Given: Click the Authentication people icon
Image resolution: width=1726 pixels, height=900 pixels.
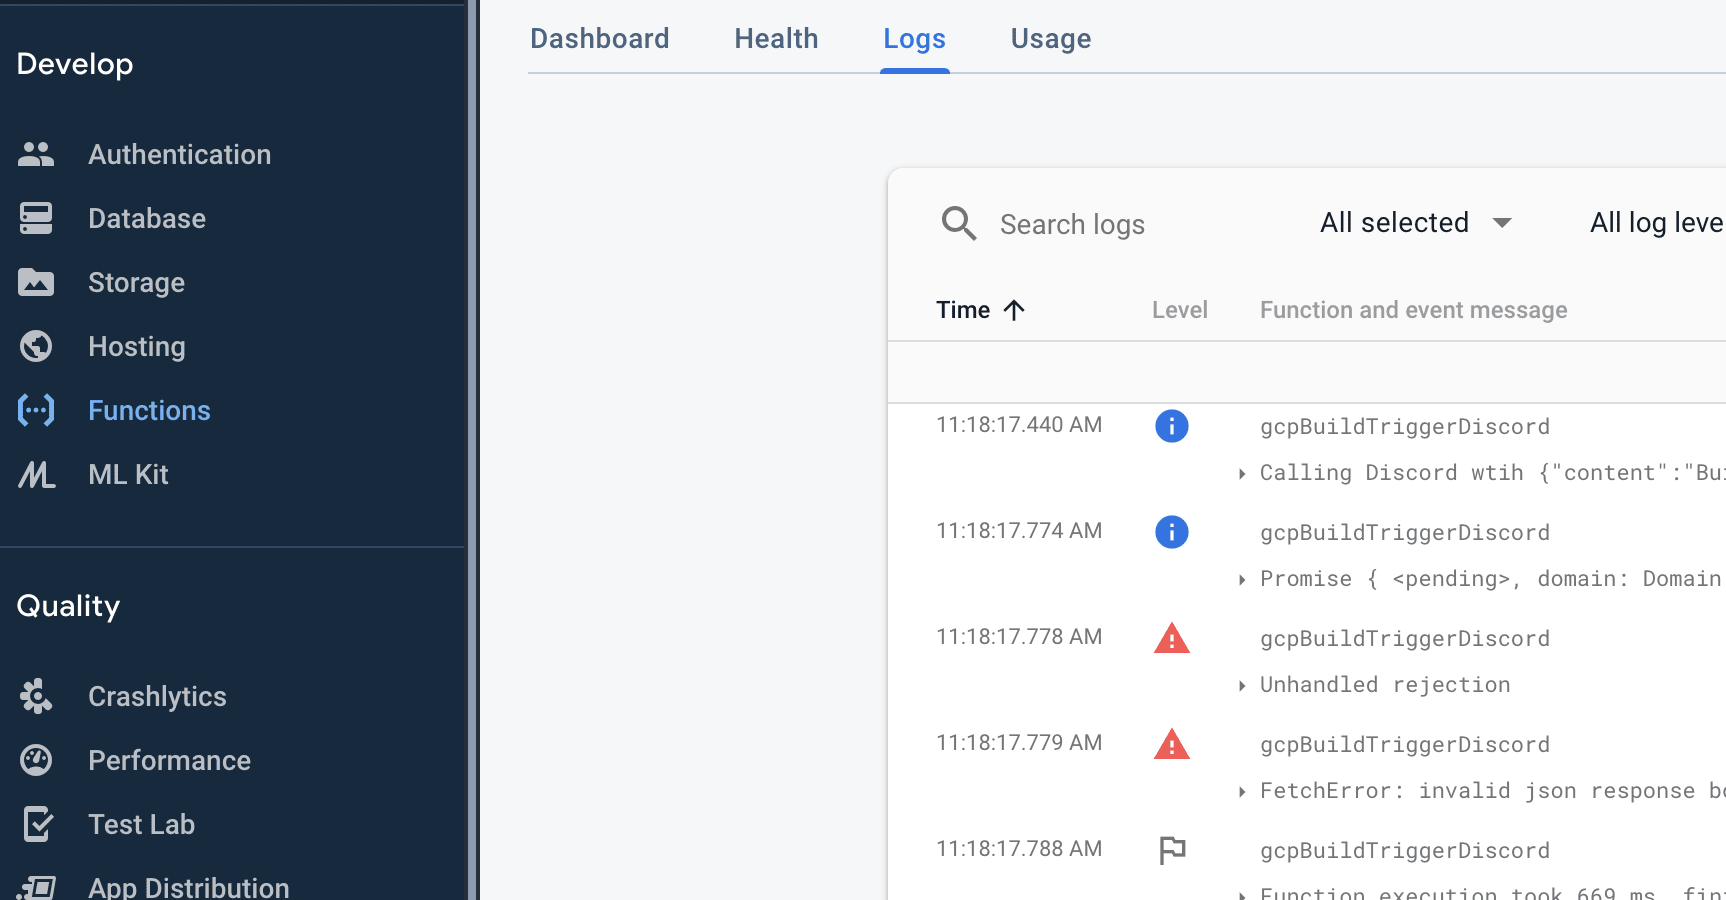Looking at the screenshot, I should click(x=36, y=154).
